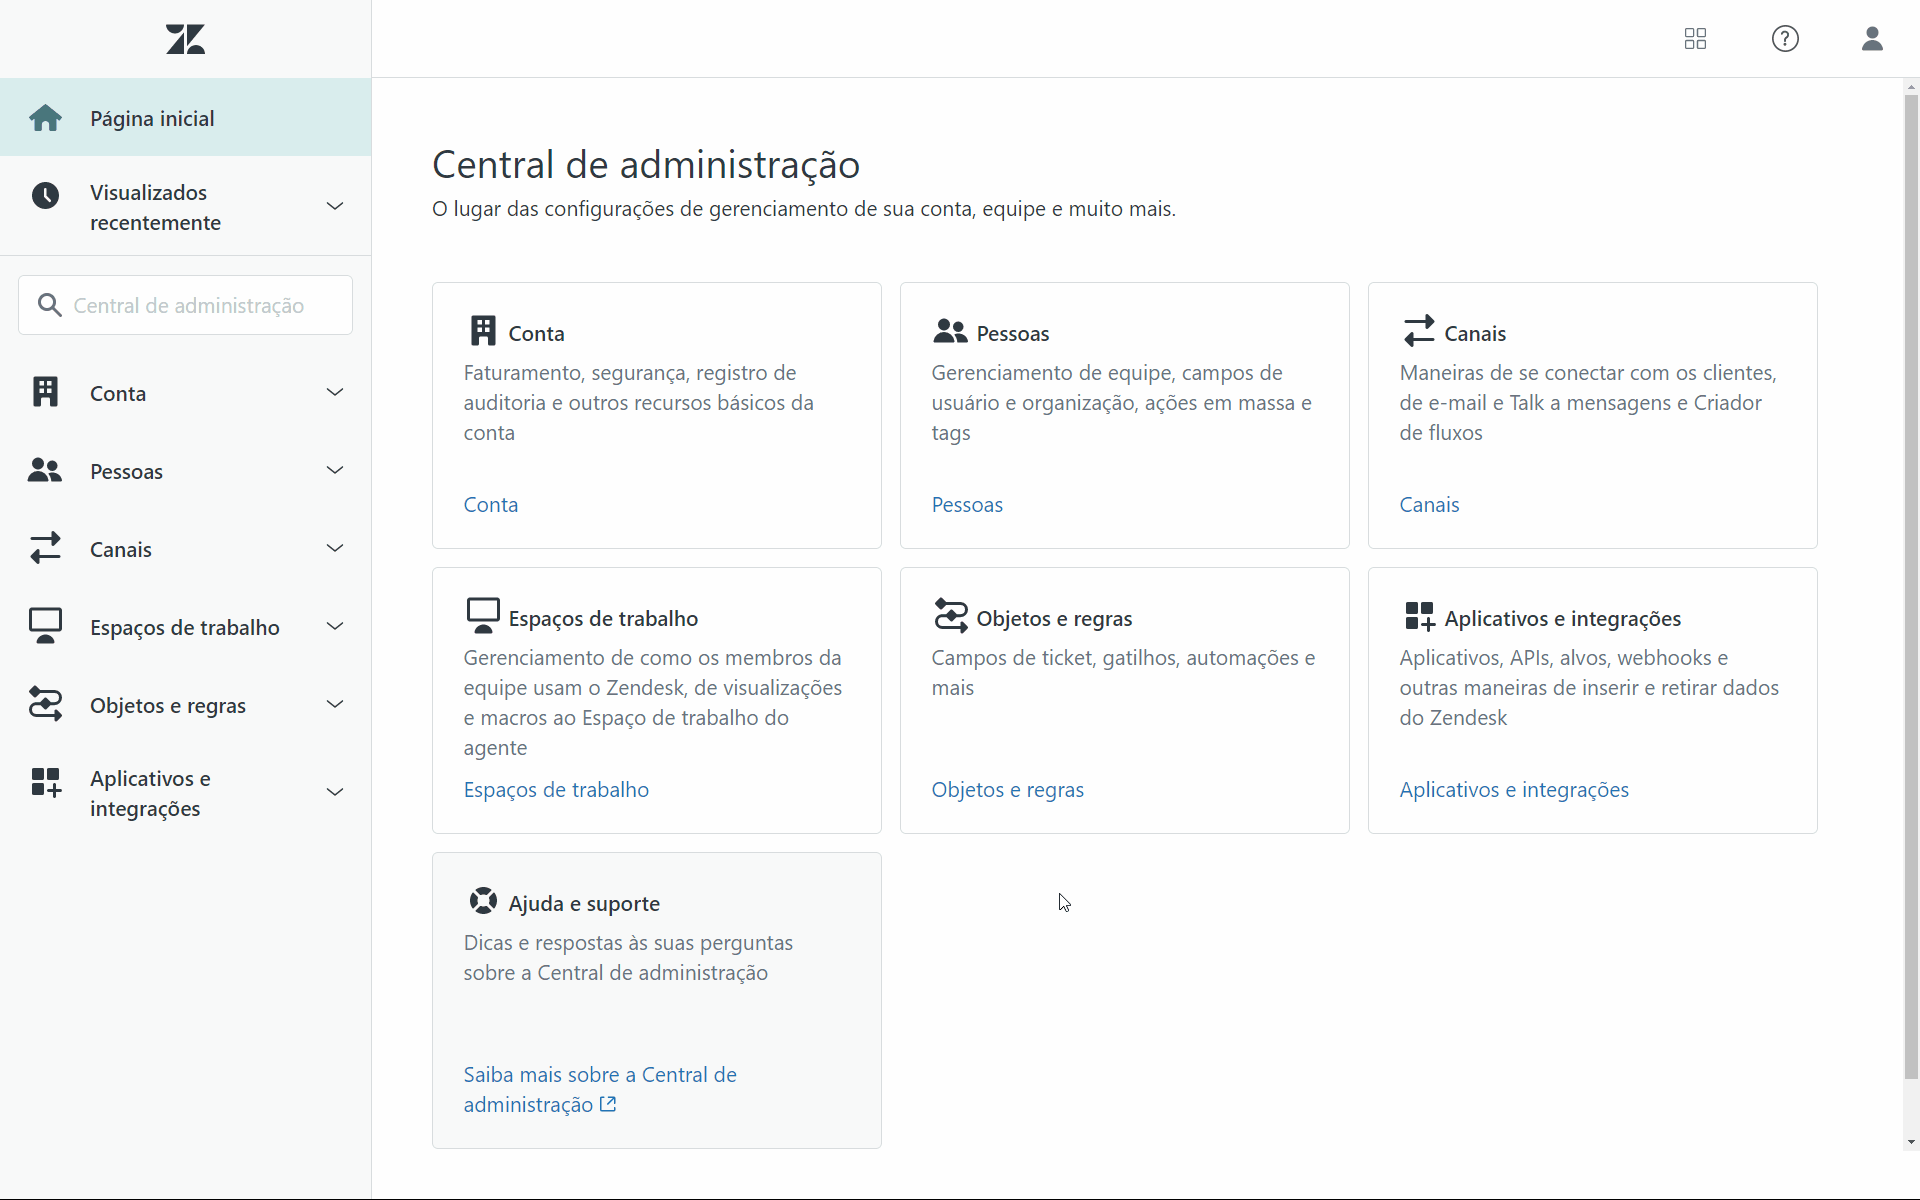Open the Aplicativos e integrações card link
The width and height of the screenshot is (1920, 1200).
[1514, 789]
